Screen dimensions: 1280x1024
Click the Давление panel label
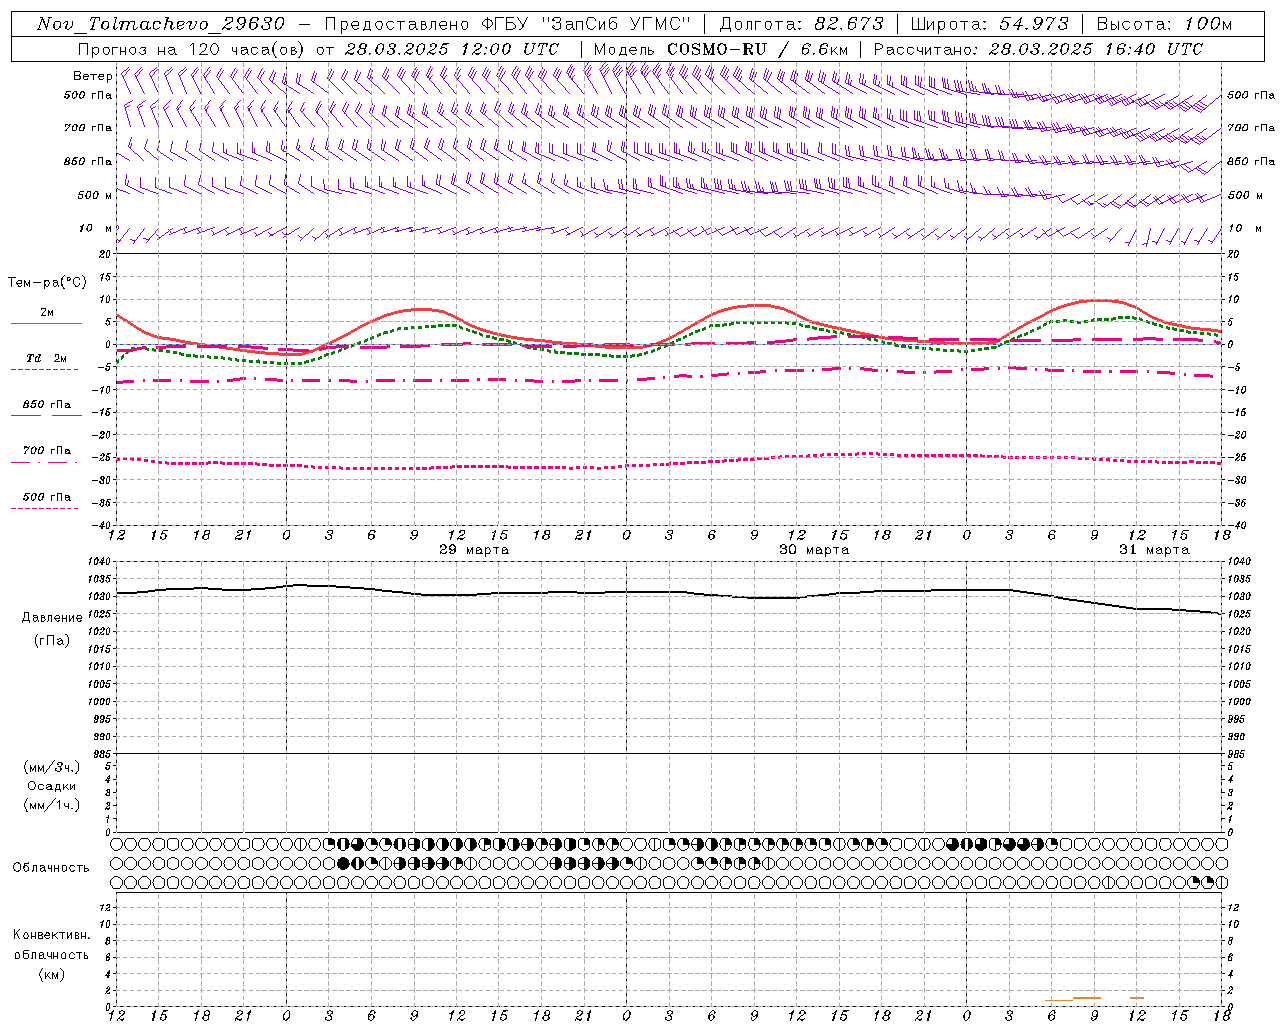point(52,618)
